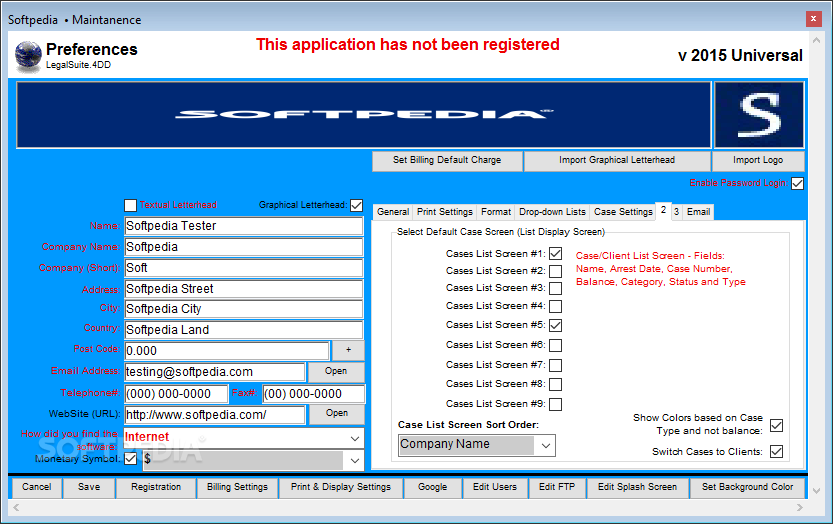Open the Registration dialog

coord(156,487)
